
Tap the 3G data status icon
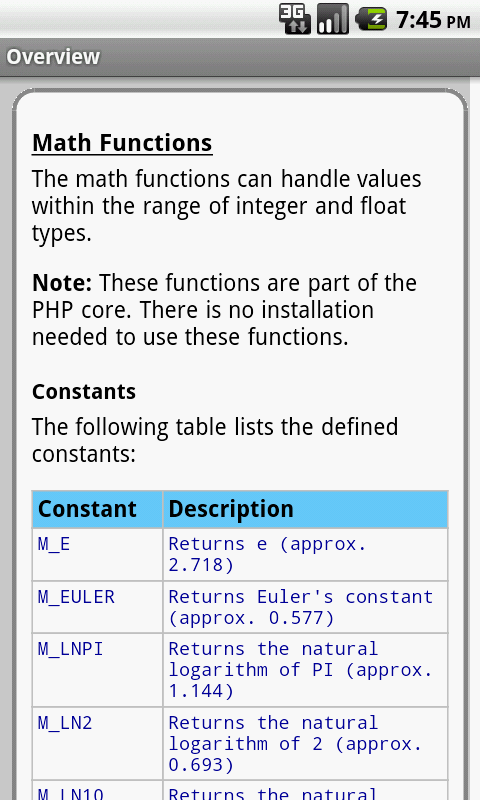point(294,19)
